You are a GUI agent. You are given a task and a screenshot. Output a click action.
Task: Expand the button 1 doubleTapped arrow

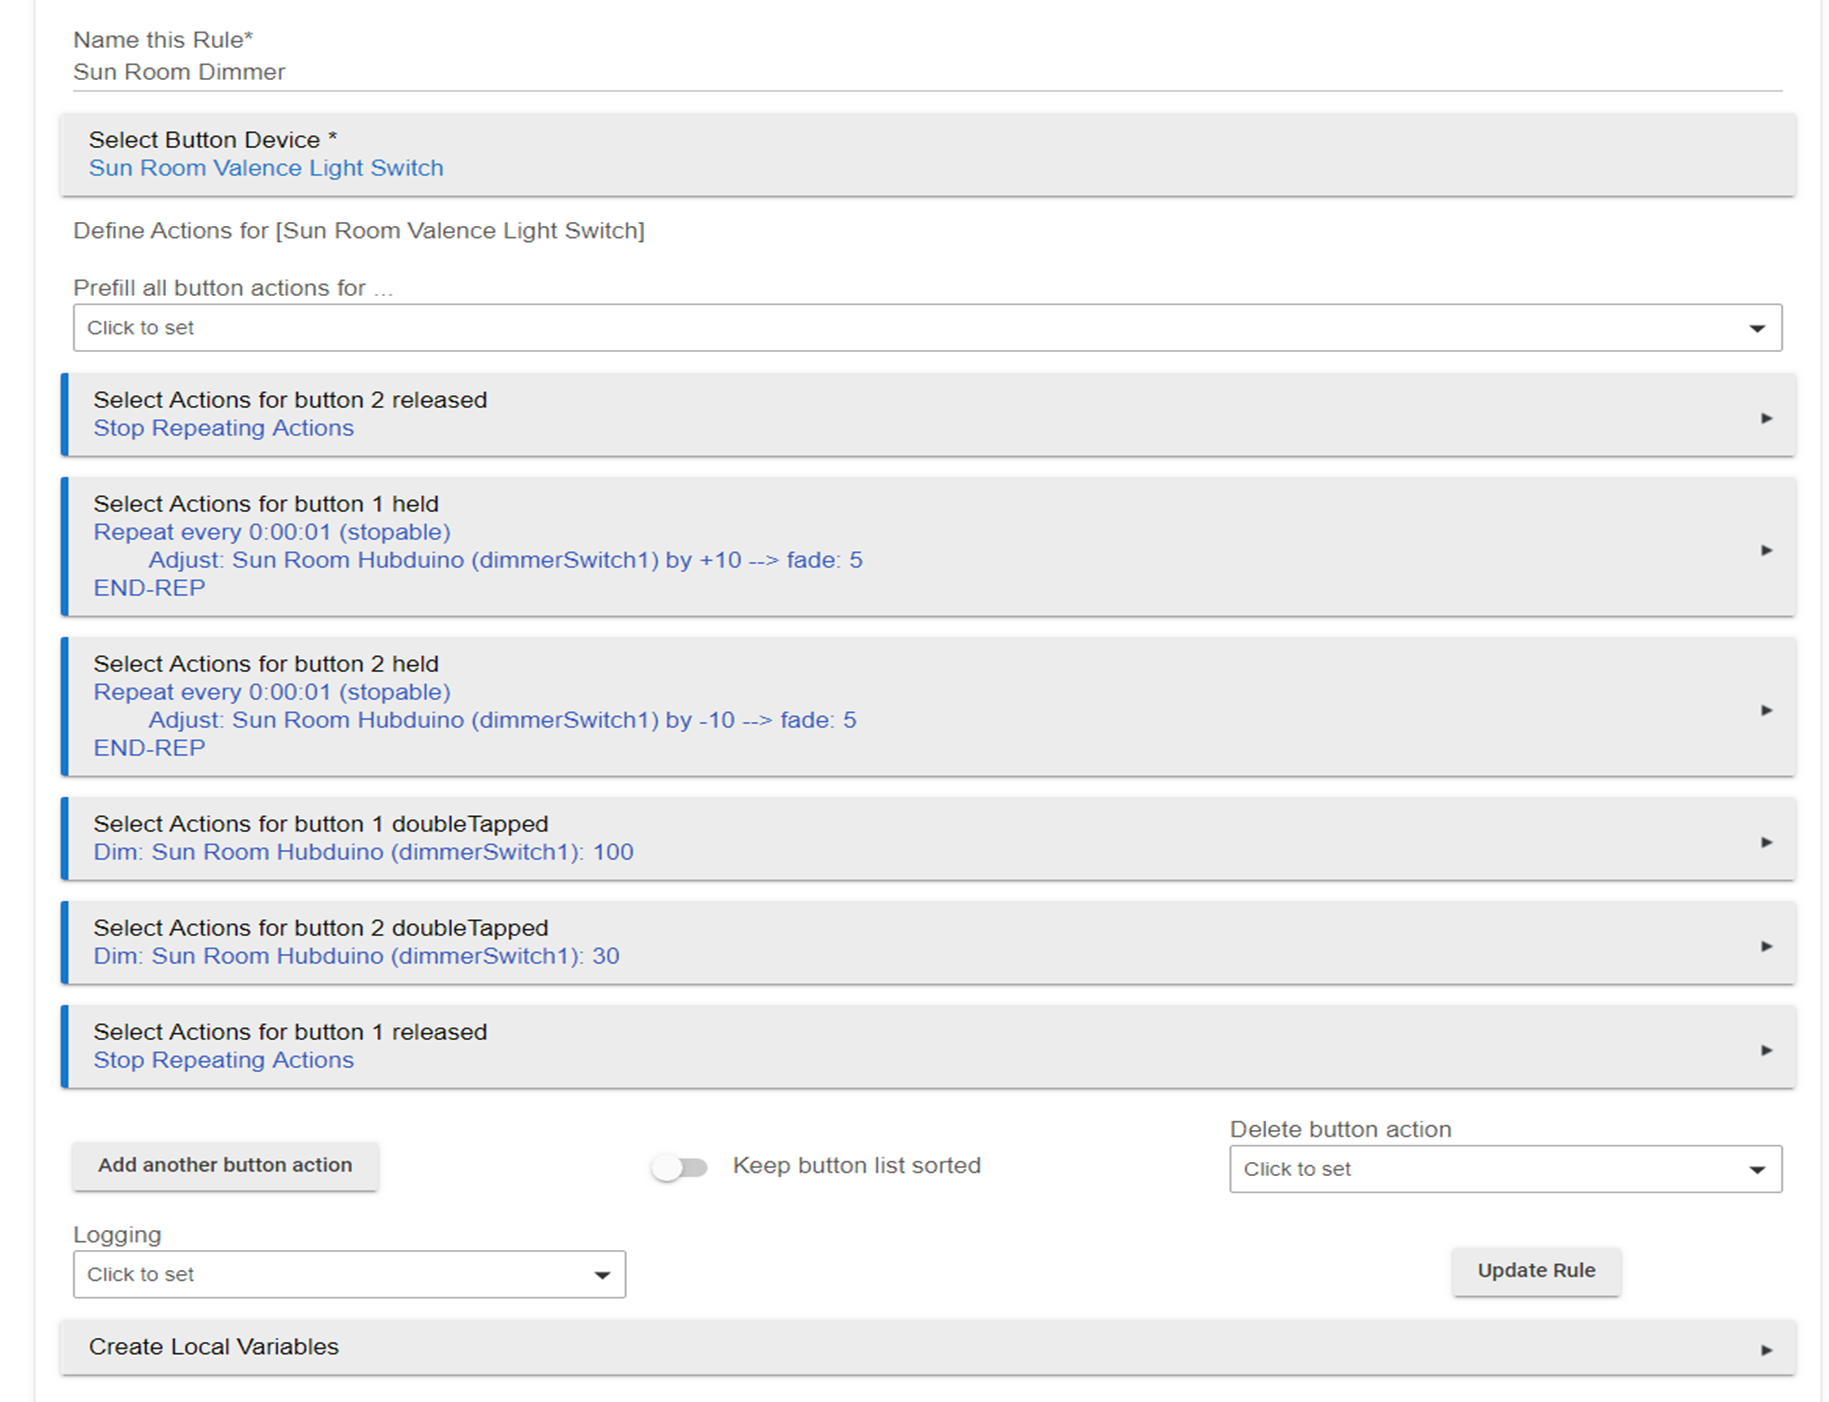point(1766,842)
